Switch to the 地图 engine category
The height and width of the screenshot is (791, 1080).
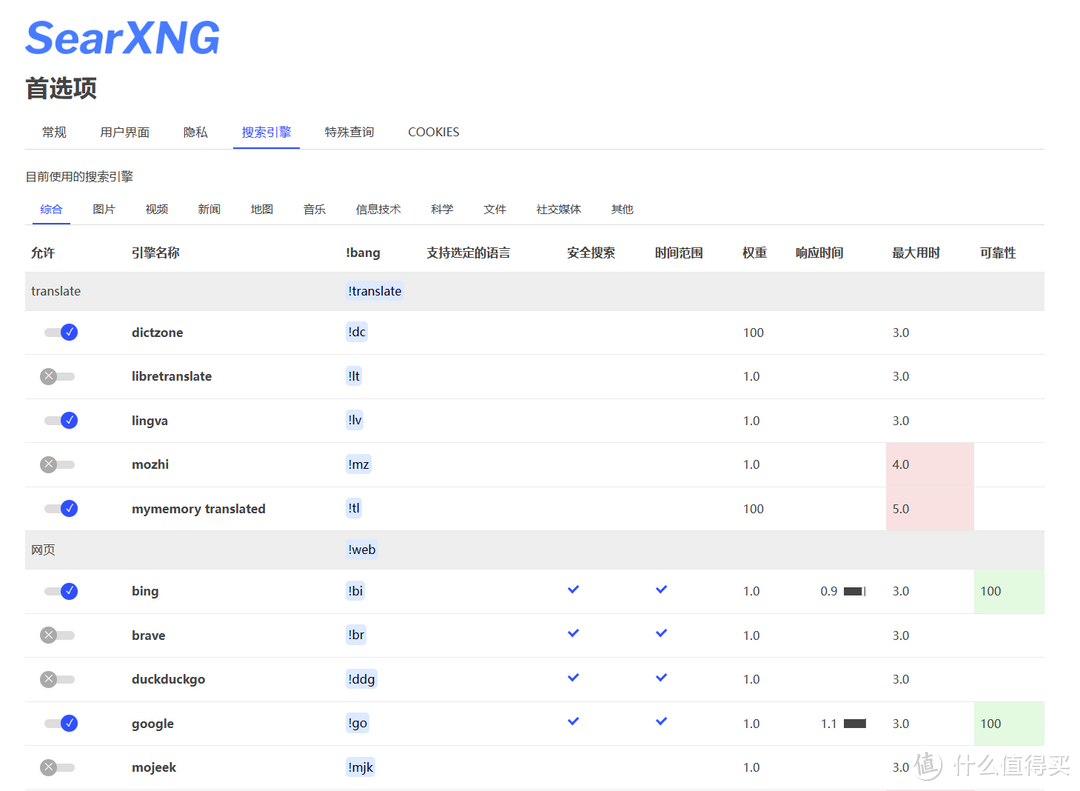[262, 209]
